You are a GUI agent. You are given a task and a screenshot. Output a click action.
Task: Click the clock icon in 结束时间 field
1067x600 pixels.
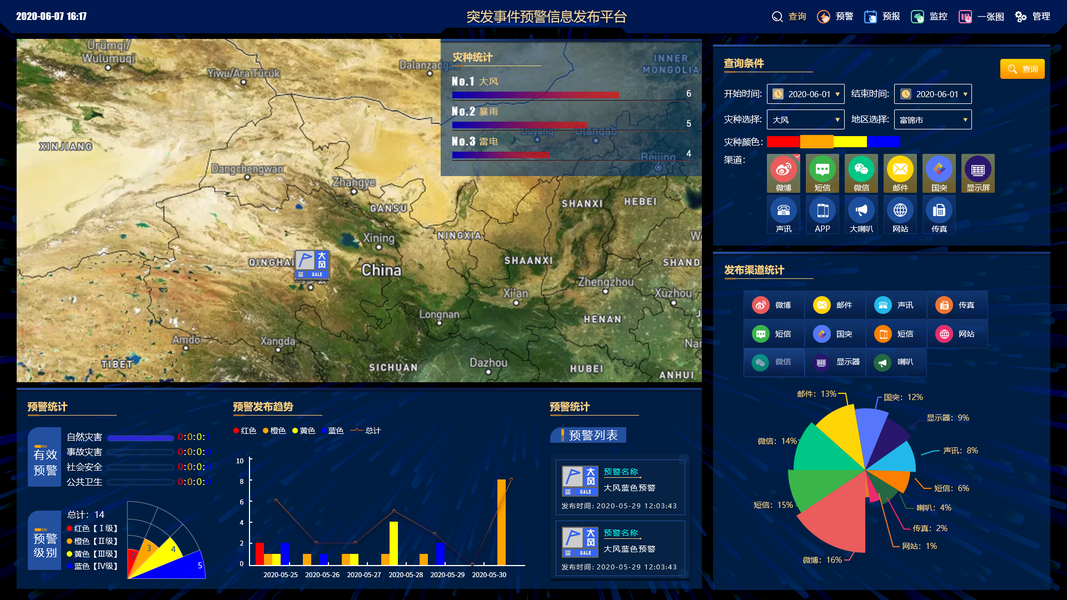(906, 94)
